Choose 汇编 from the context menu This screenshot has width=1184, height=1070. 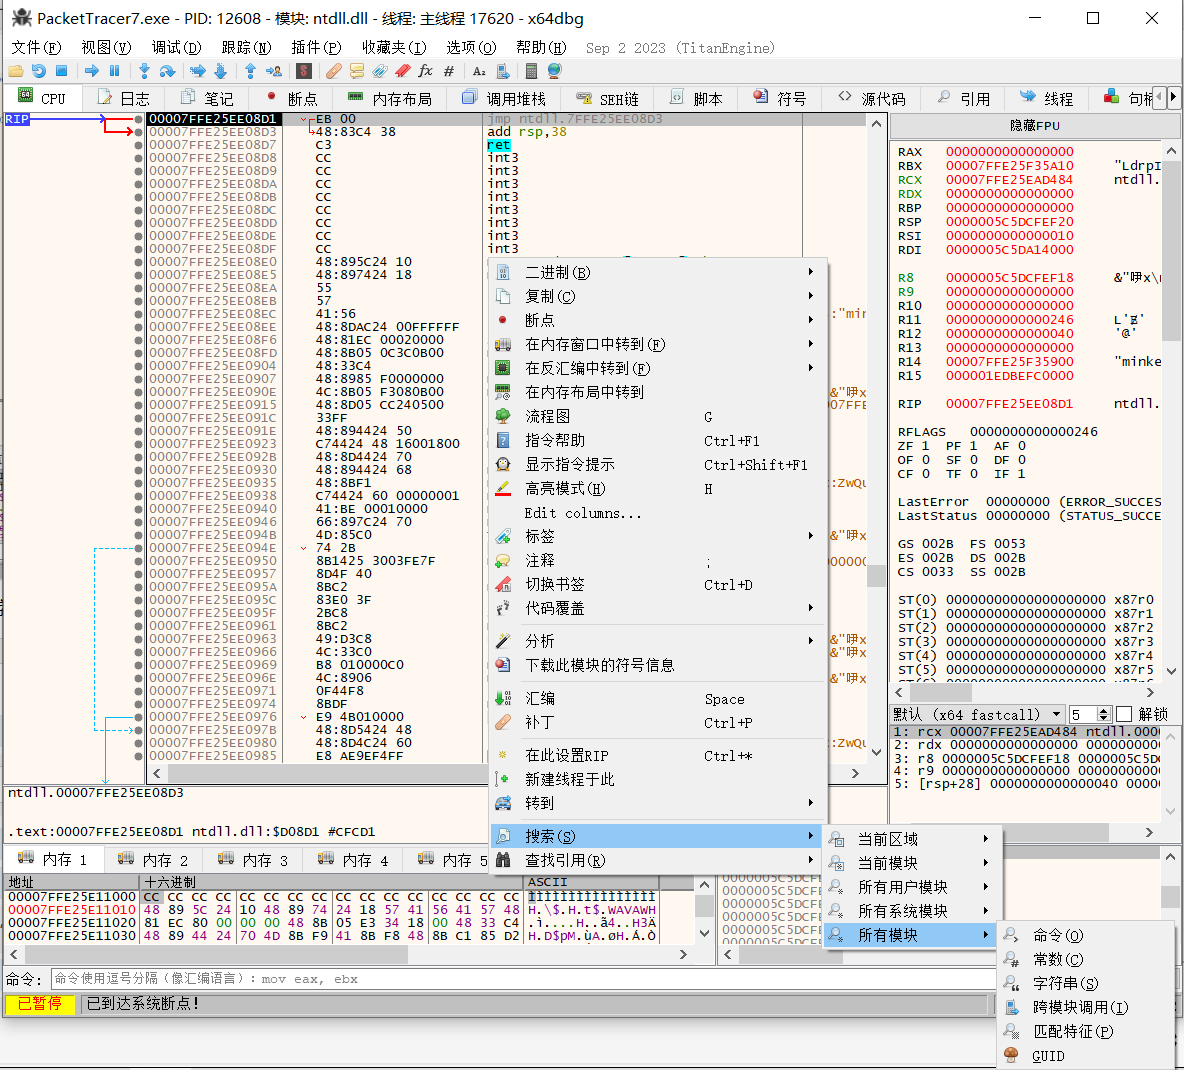coord(658,698)
